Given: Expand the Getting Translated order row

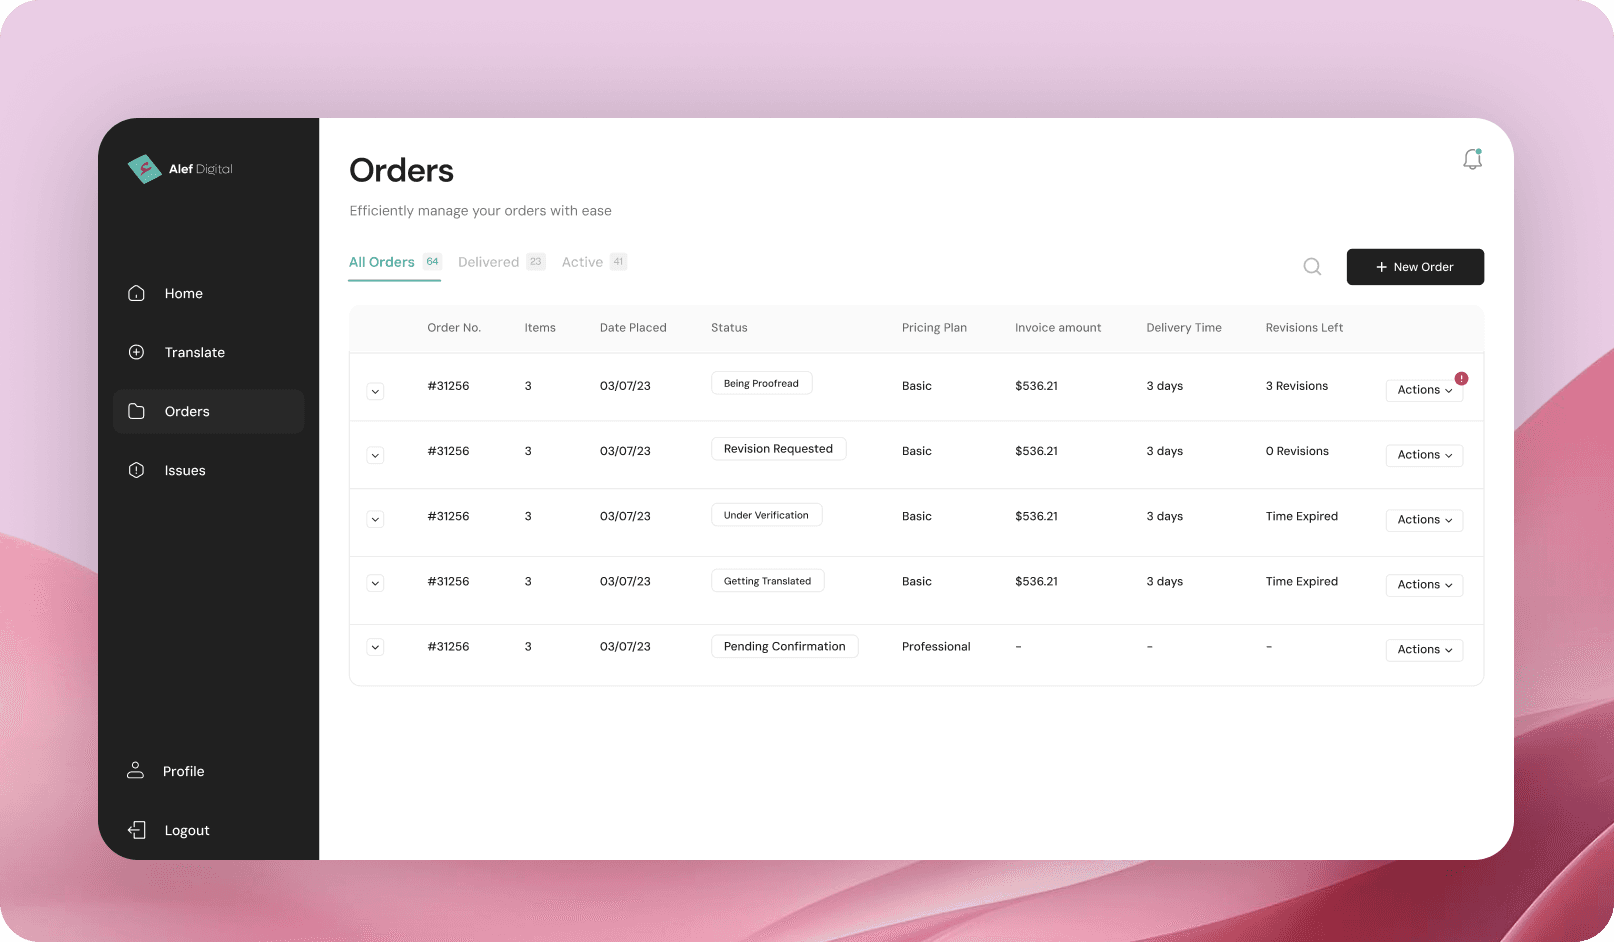Looking at the screenshot, I should point(375,583).
